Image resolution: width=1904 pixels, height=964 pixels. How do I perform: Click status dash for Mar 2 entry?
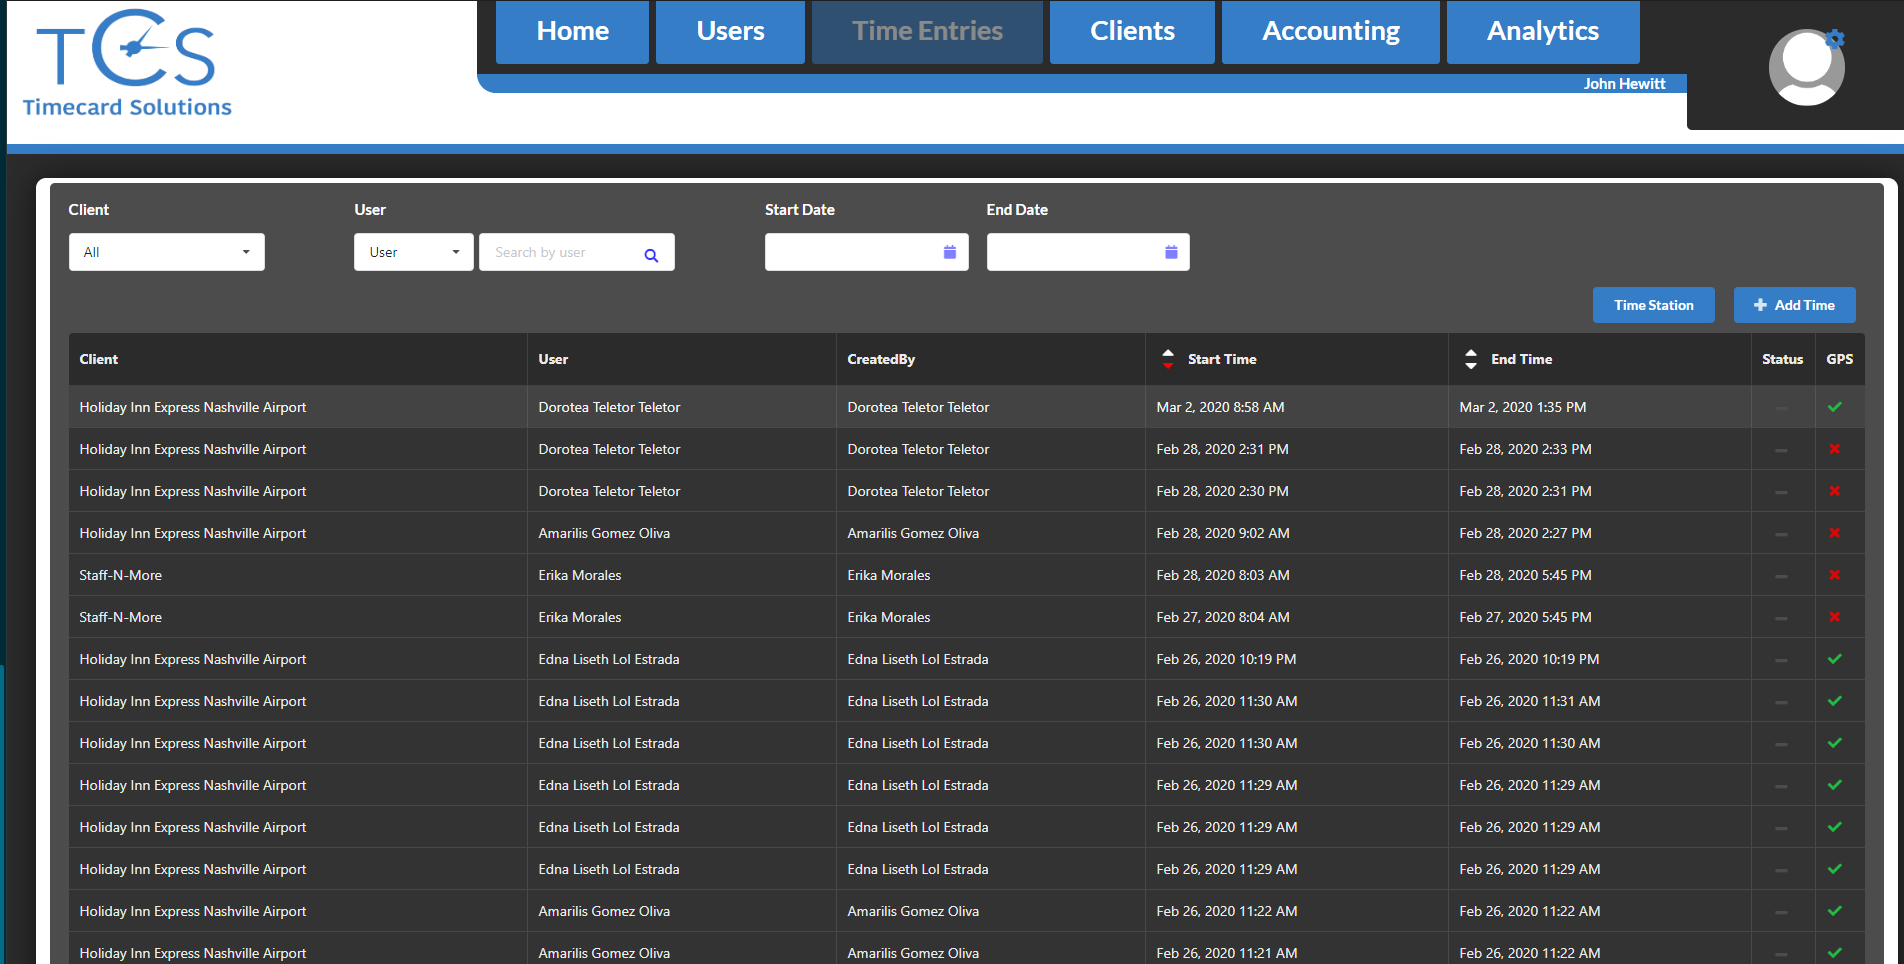(1781, 408)
